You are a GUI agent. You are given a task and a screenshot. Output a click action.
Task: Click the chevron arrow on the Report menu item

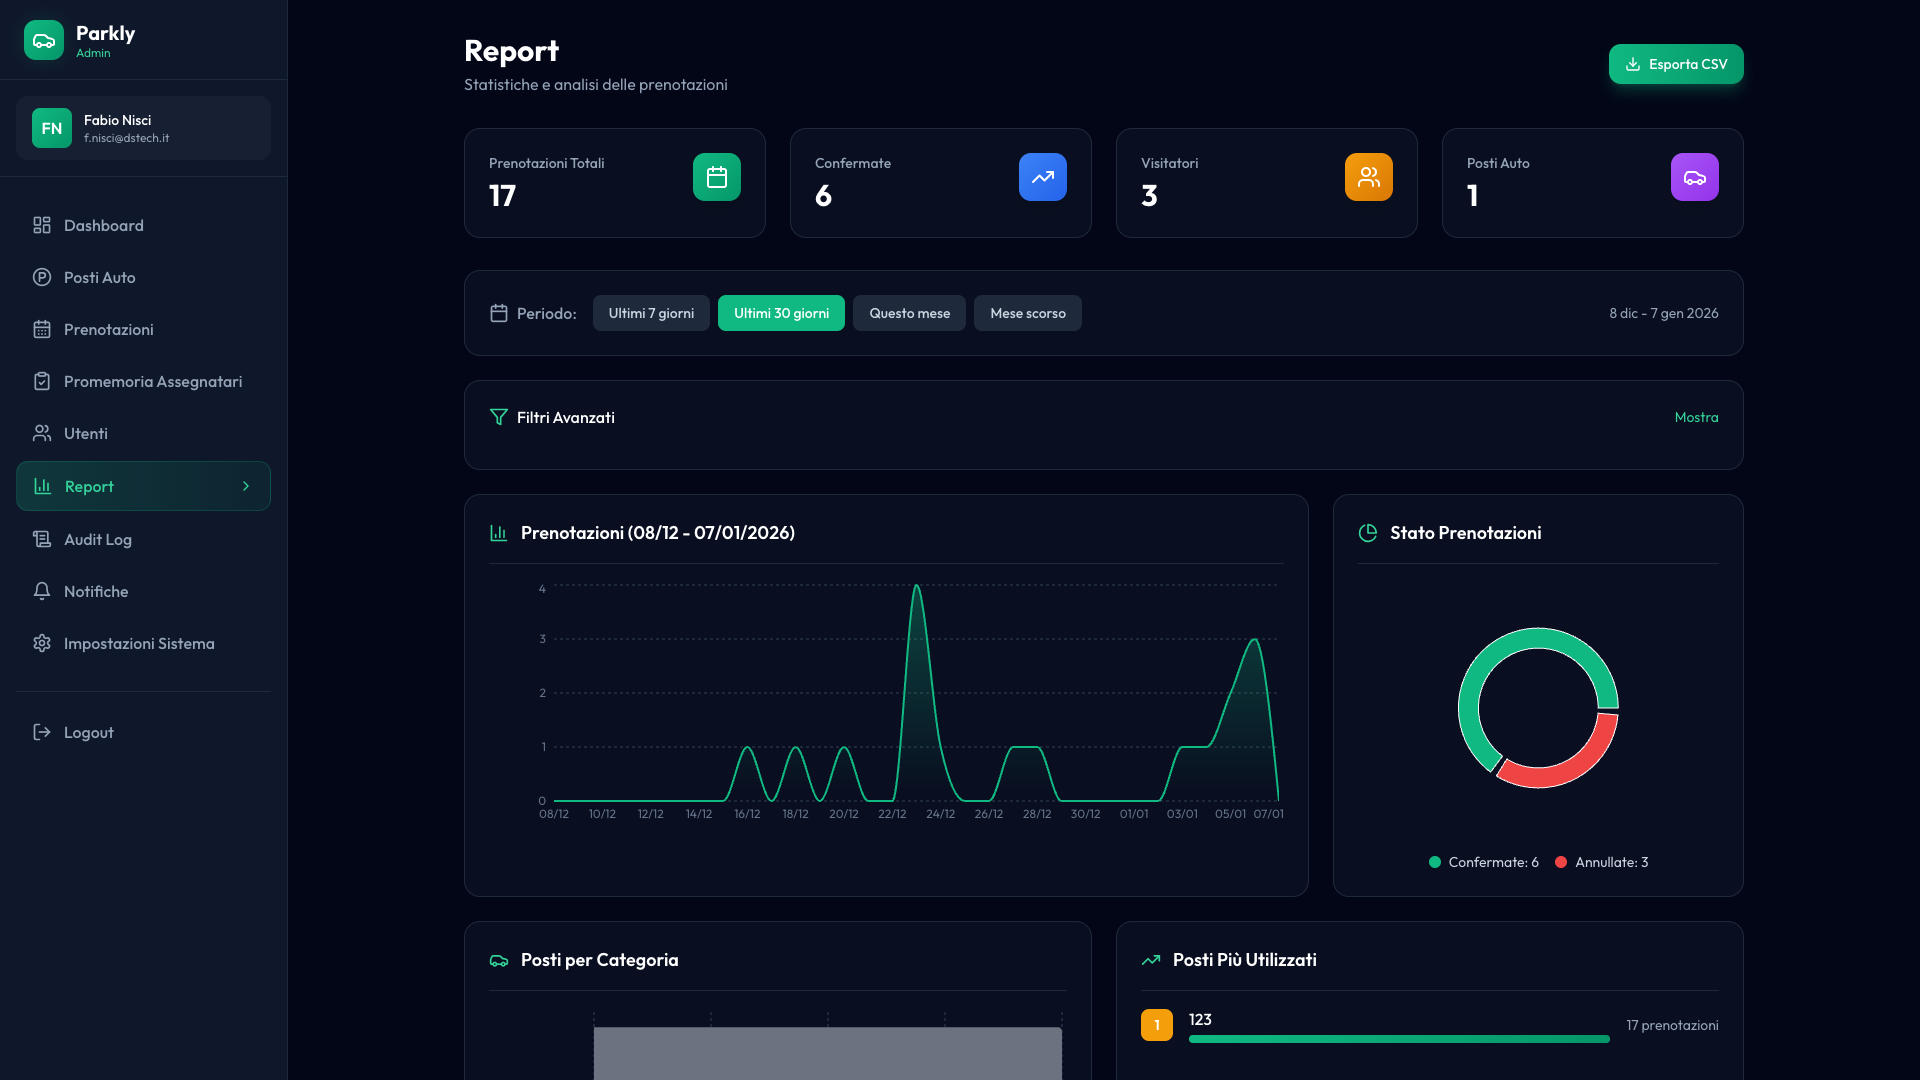point(246,486)
